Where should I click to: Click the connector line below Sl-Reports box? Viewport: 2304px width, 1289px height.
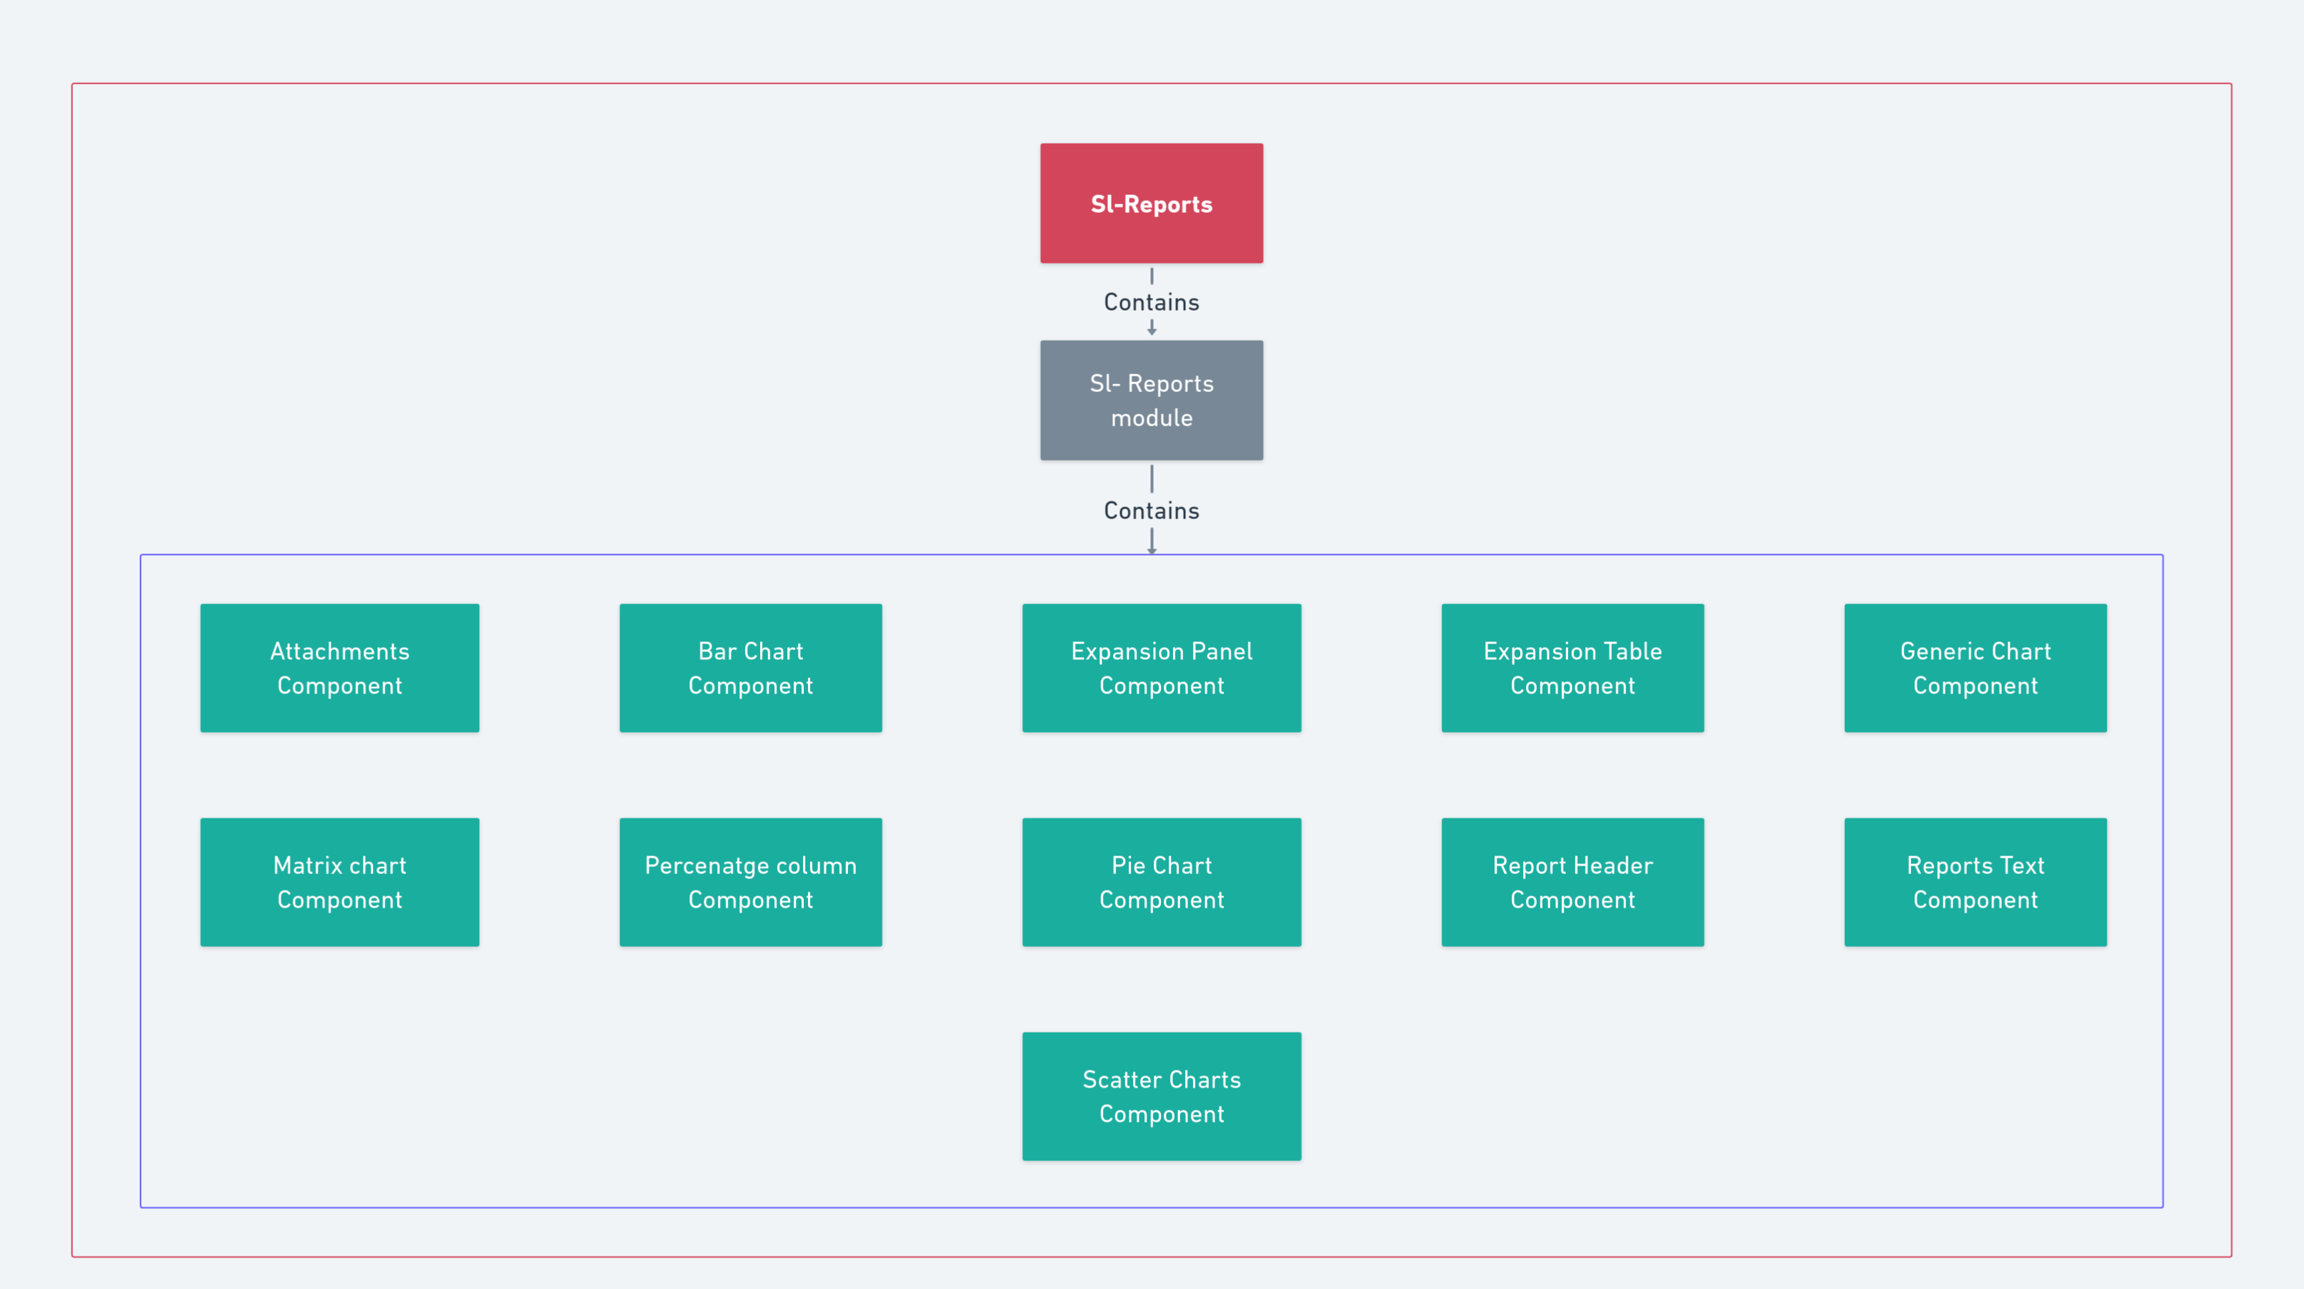1152,276
